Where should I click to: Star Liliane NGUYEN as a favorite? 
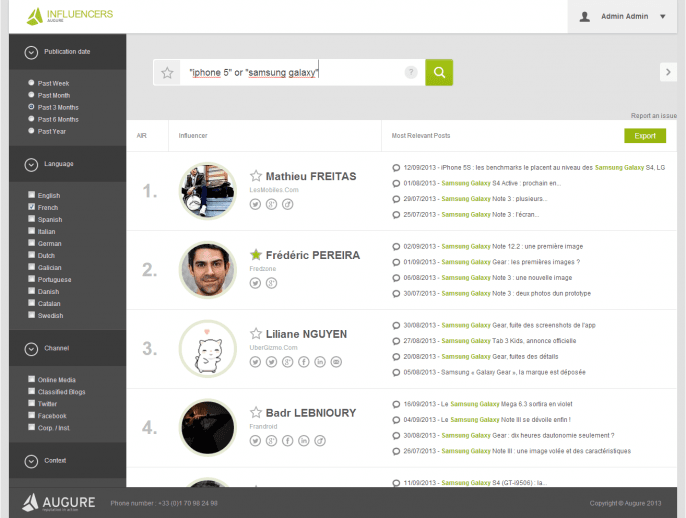coord(256,333)
